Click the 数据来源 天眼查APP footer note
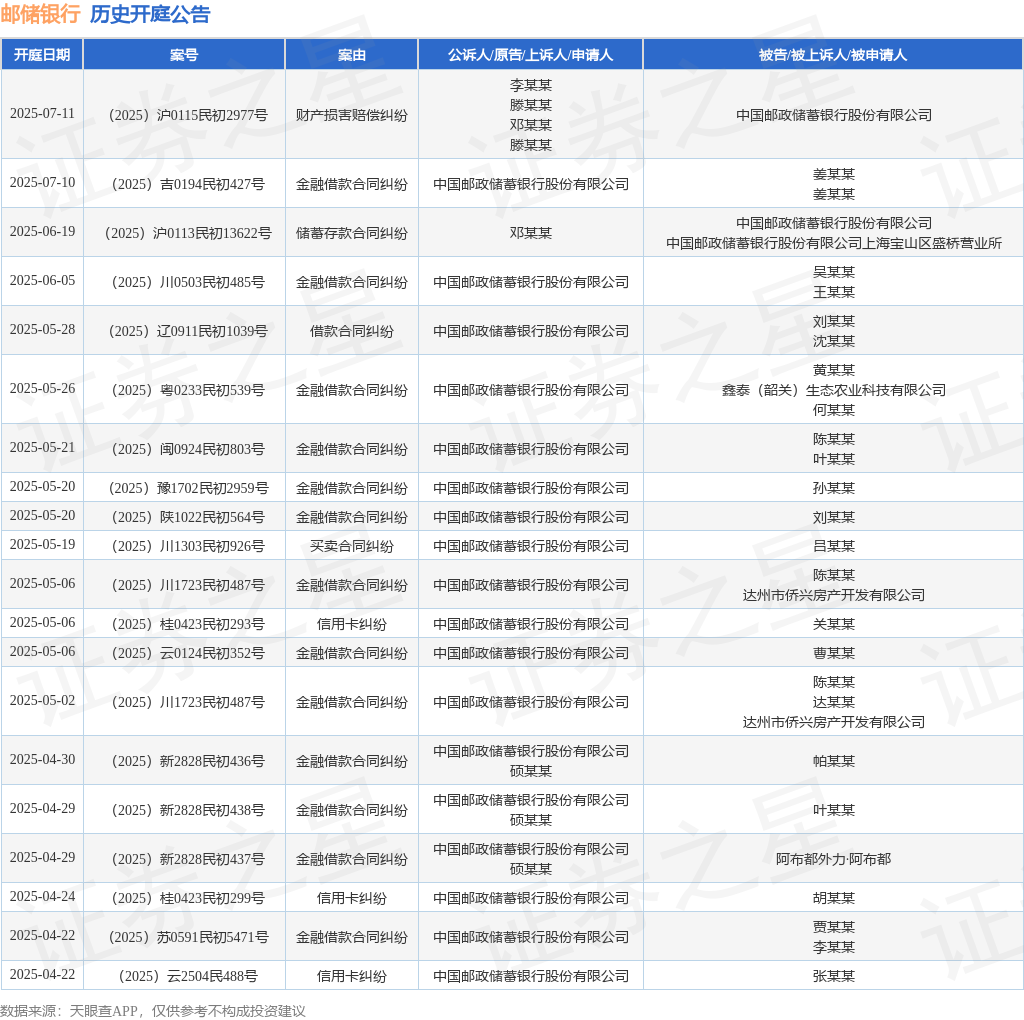This screenshot has height=1020, width=1024. (153, 1011)
